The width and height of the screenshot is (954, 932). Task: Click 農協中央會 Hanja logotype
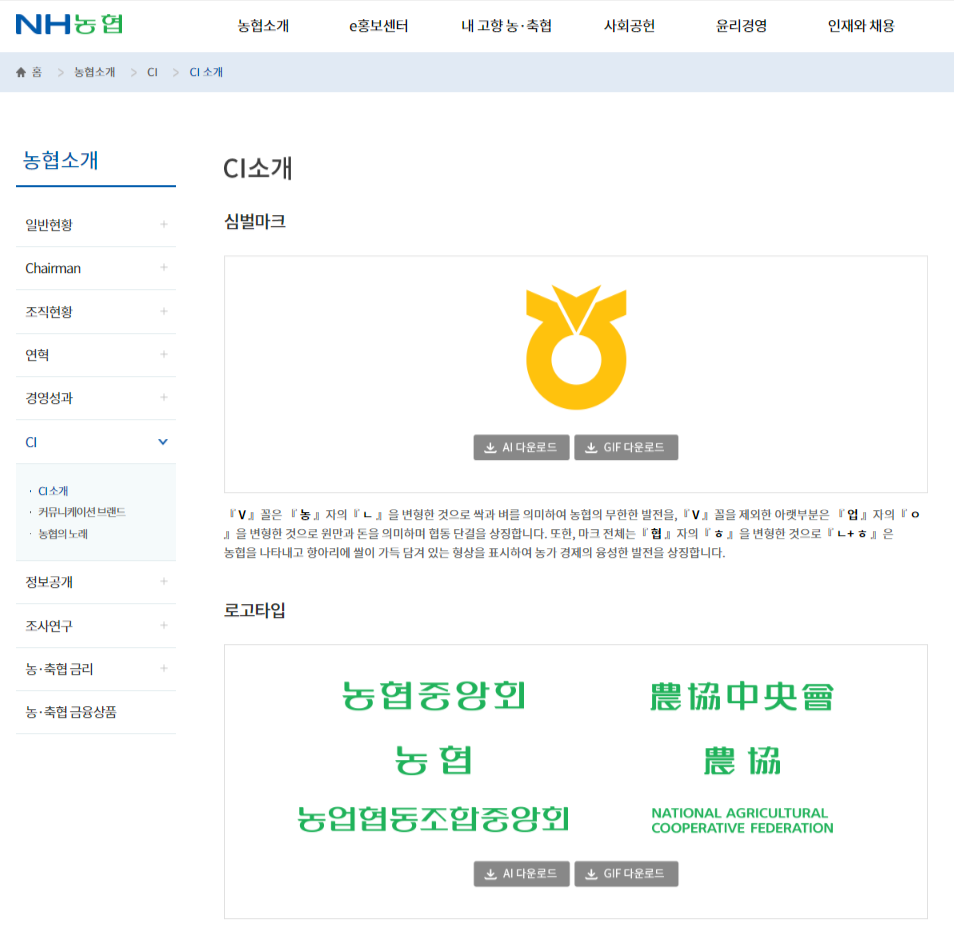tap(742, 697)
